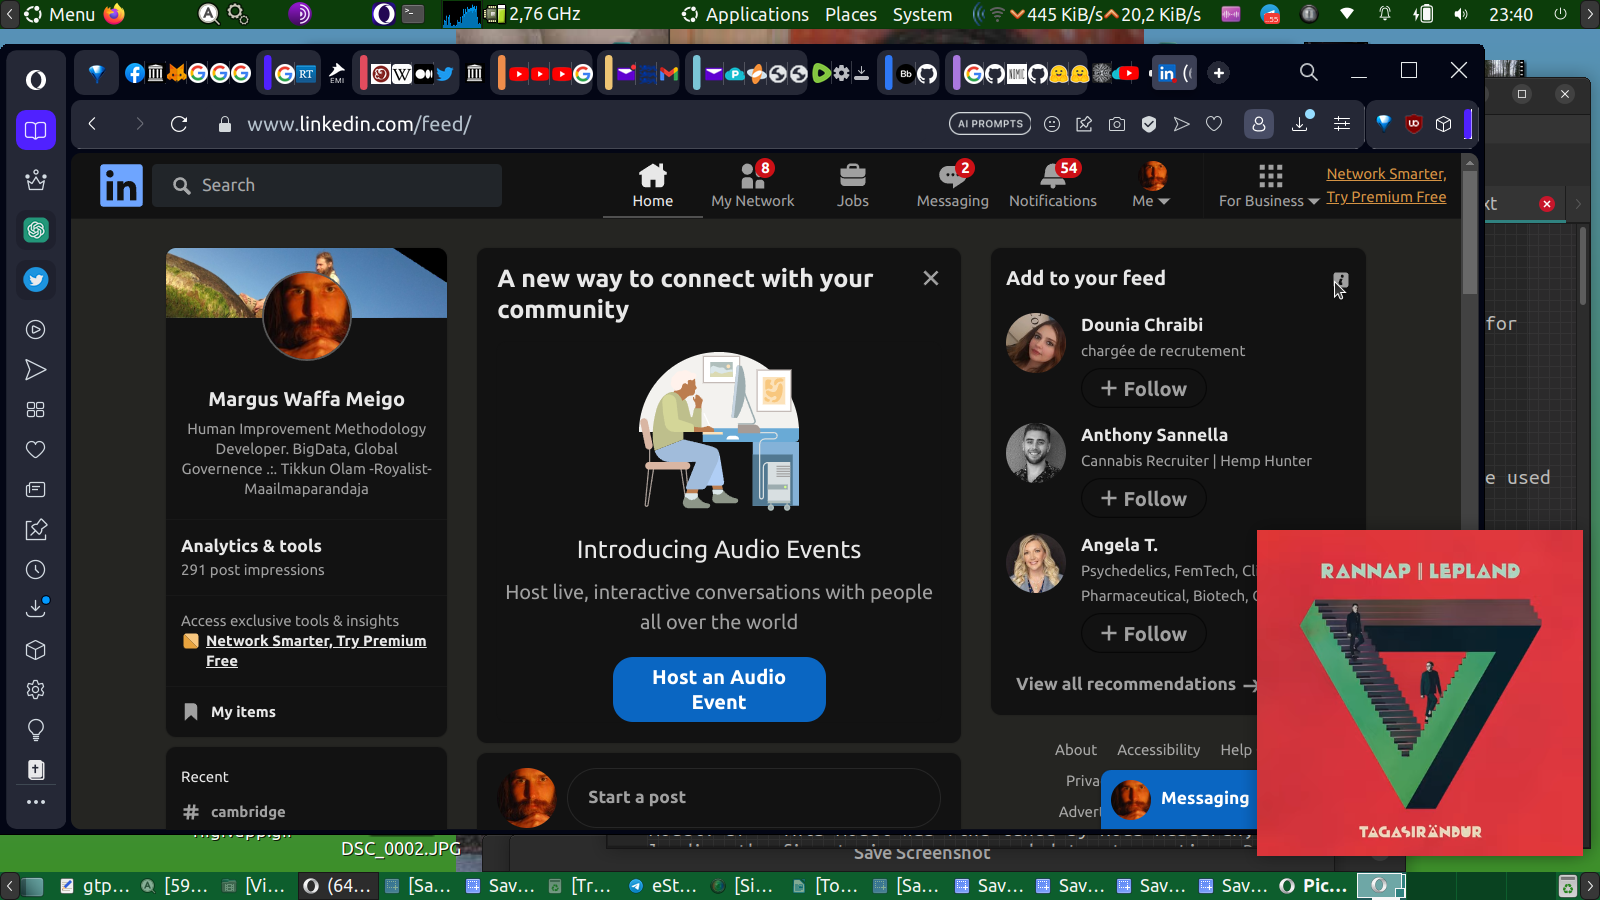Open the Twitter sidebar panel
1600x900 pixels.
[36, 280]
